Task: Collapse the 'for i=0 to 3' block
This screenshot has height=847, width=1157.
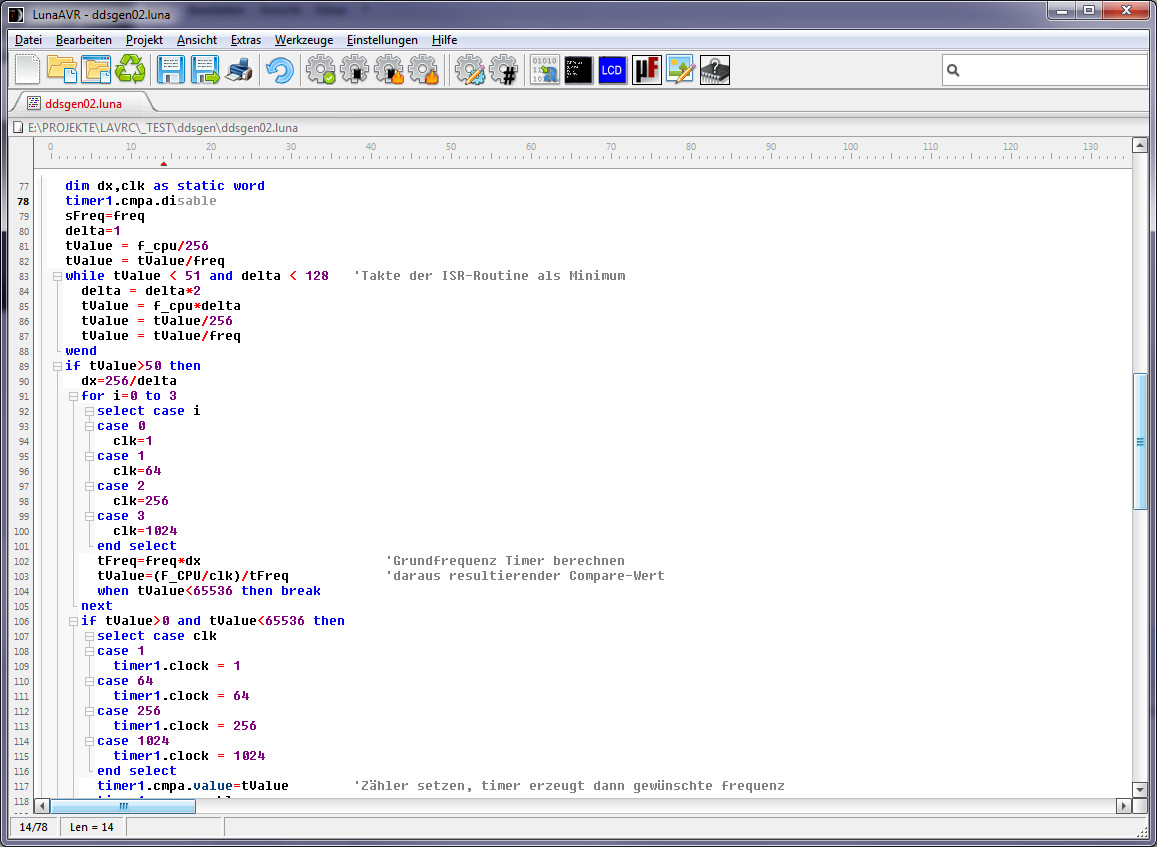Action: [73, 396]
